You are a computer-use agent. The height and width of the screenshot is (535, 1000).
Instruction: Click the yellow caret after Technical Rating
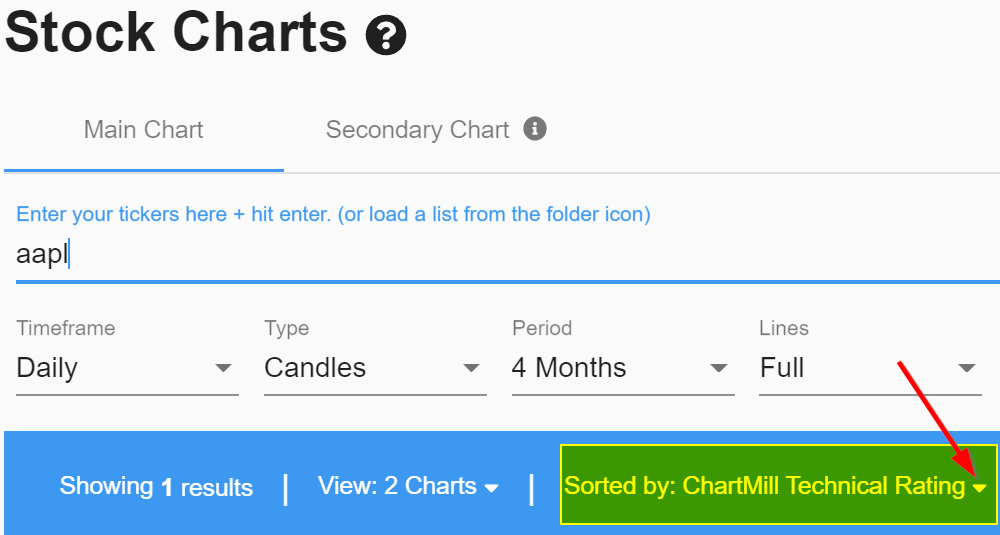point(980,488)
